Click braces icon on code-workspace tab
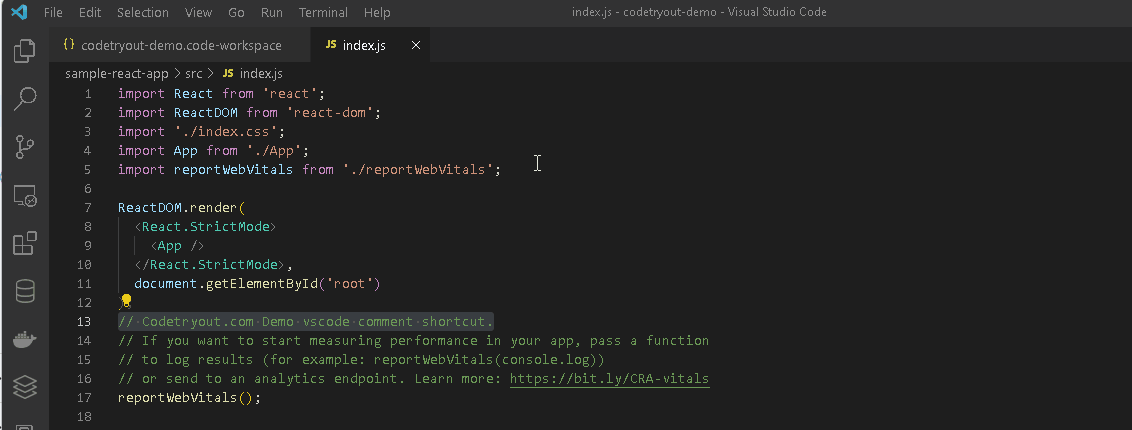This screenshot has height=430, width=1132. click(69, 45)
